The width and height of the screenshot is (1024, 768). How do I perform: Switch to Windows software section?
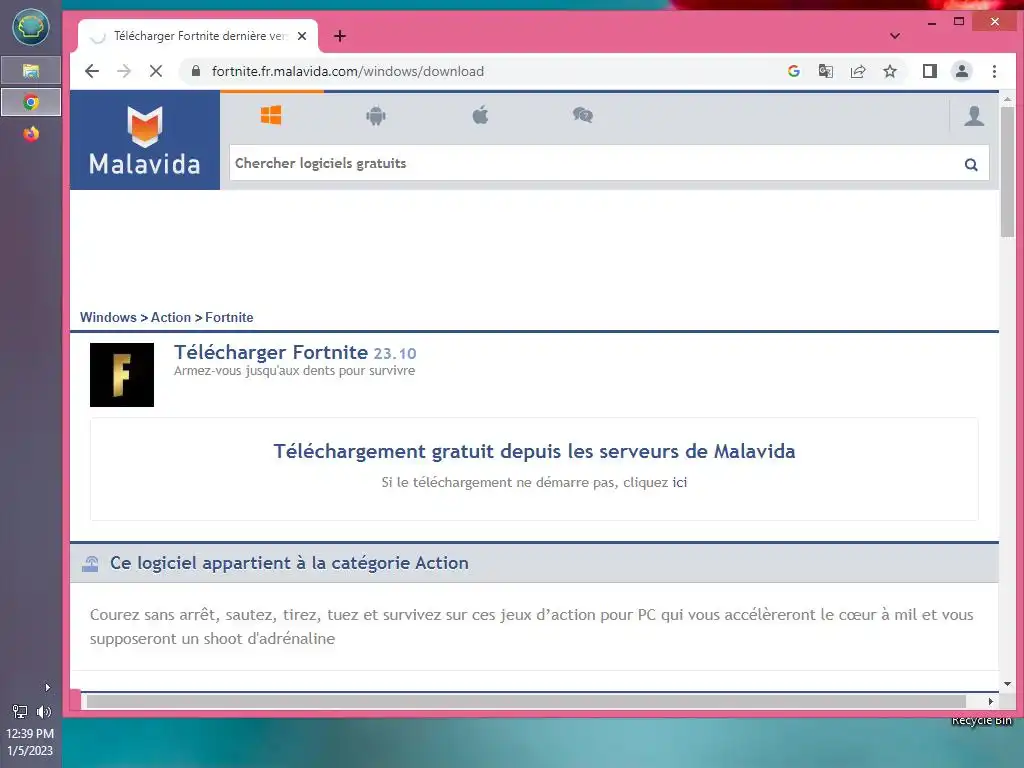click(x=271, y=116)
